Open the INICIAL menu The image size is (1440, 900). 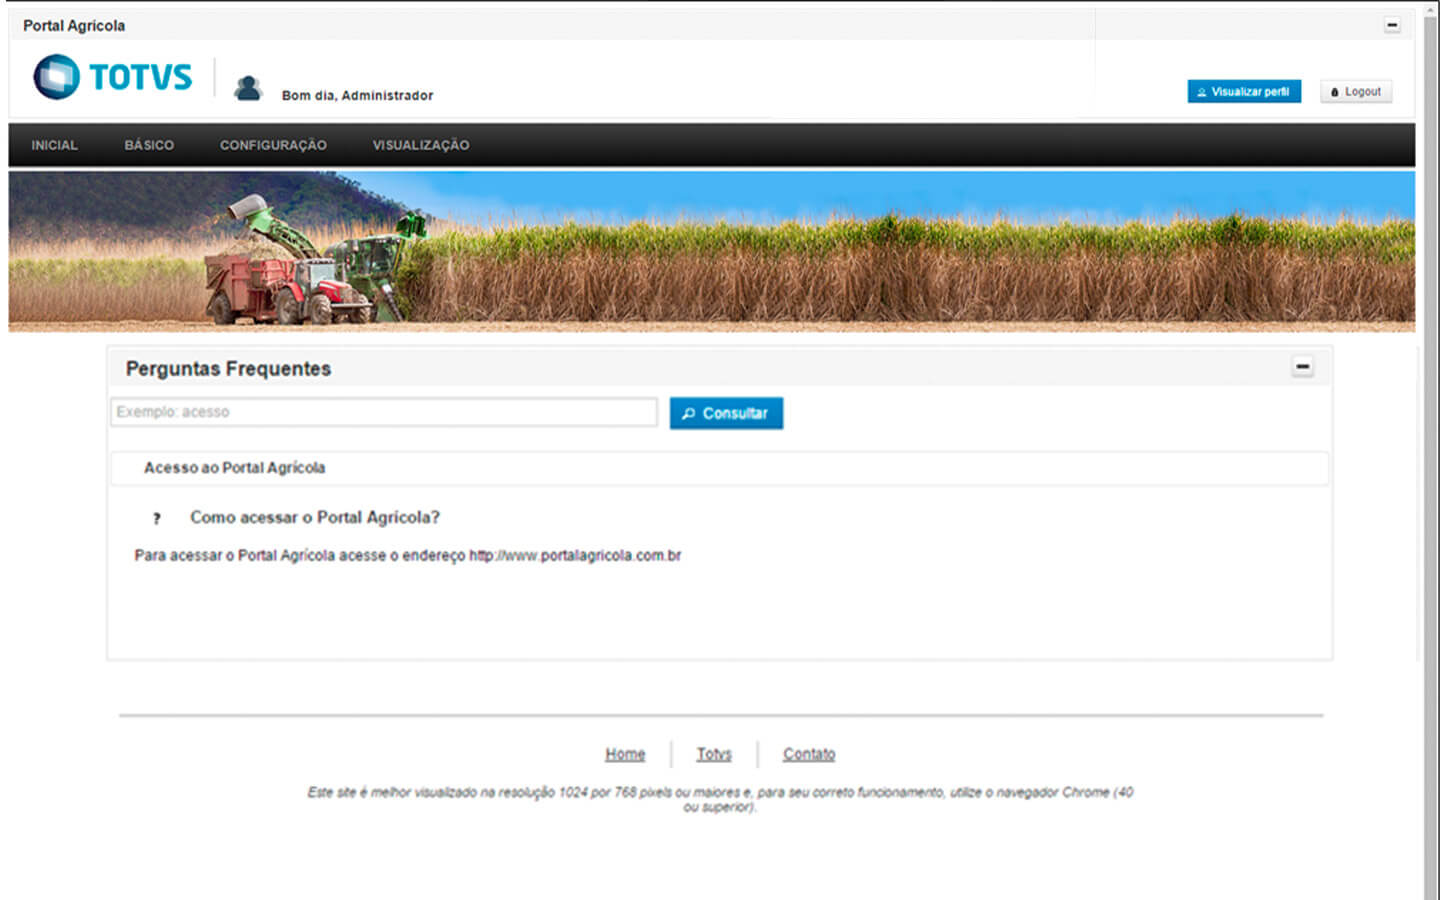point(54,145)
